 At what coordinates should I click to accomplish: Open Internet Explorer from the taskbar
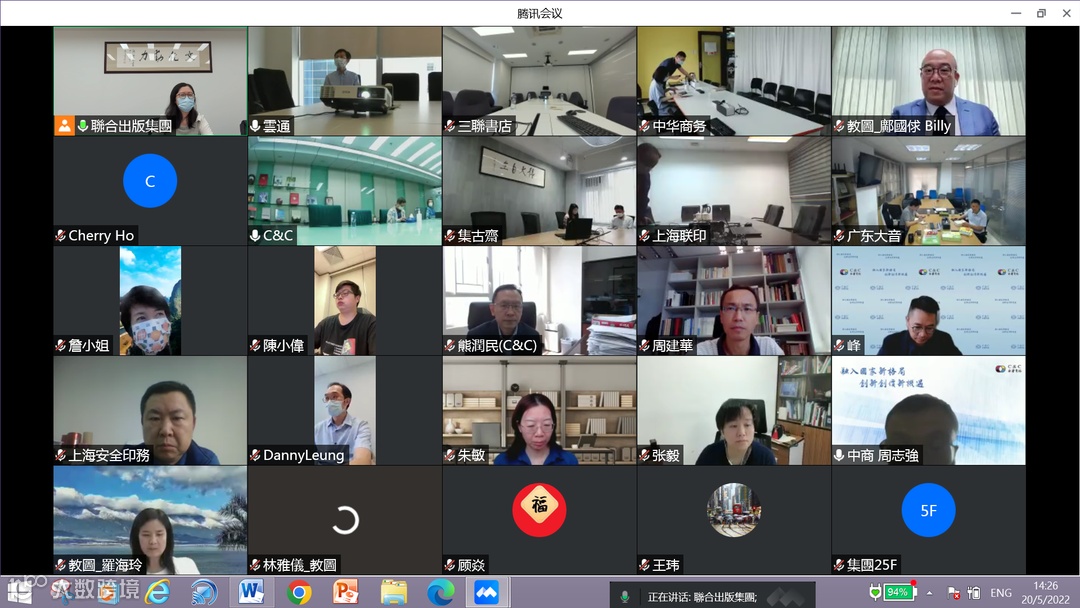tap(157, 592)
